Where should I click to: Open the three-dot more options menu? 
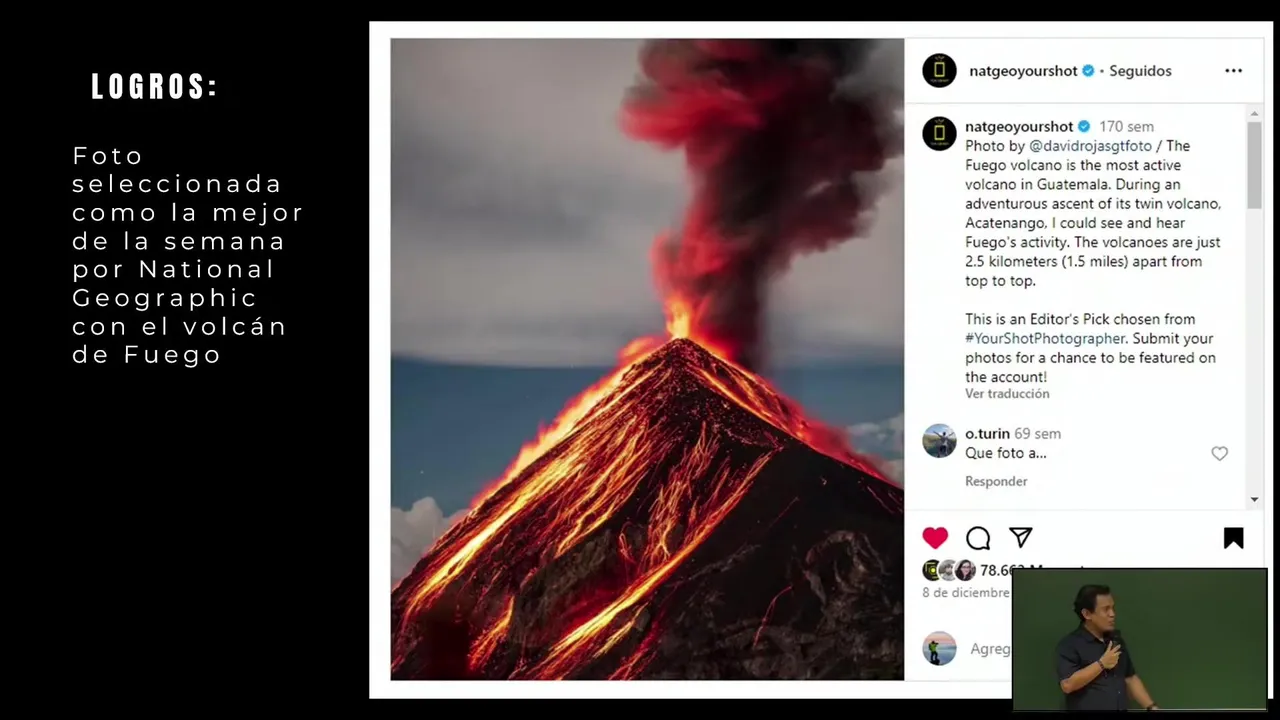1233,71
